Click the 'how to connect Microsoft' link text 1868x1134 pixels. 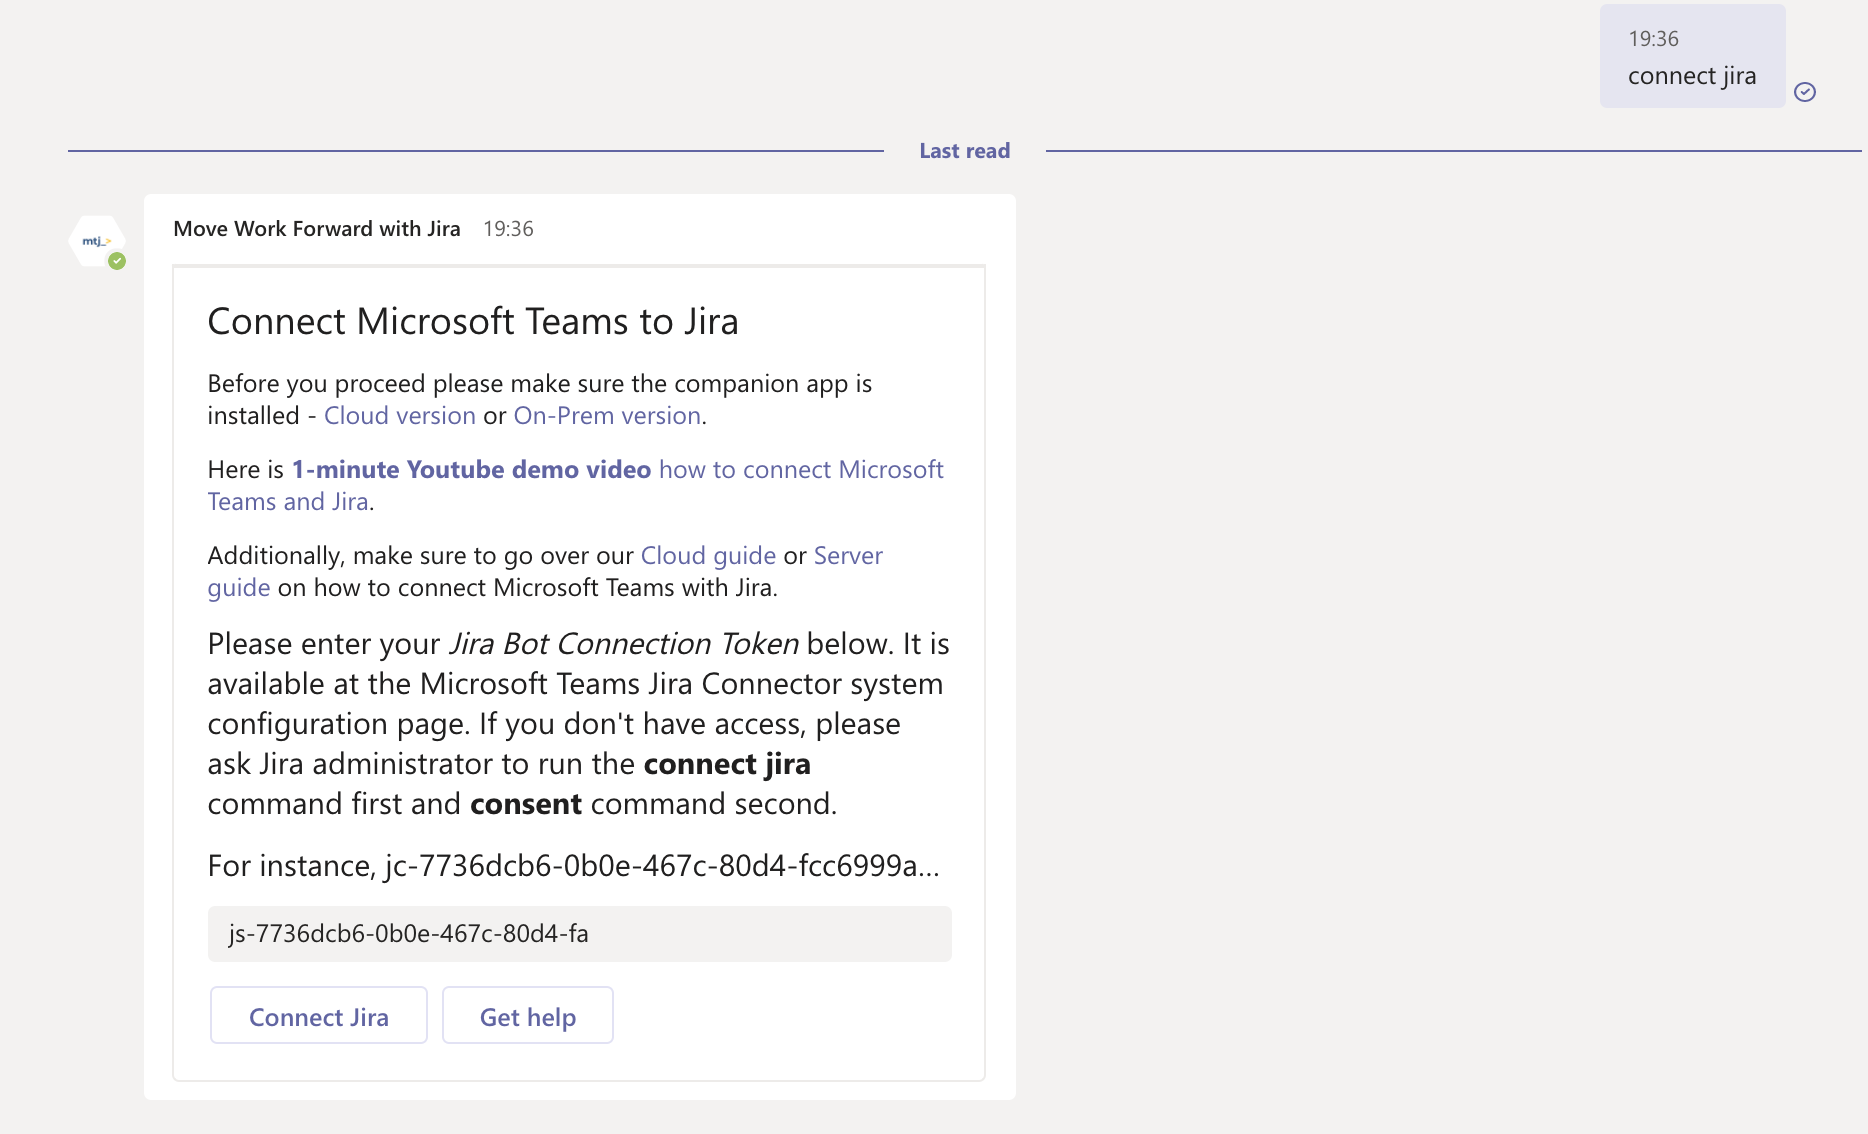tap(800, 470)
